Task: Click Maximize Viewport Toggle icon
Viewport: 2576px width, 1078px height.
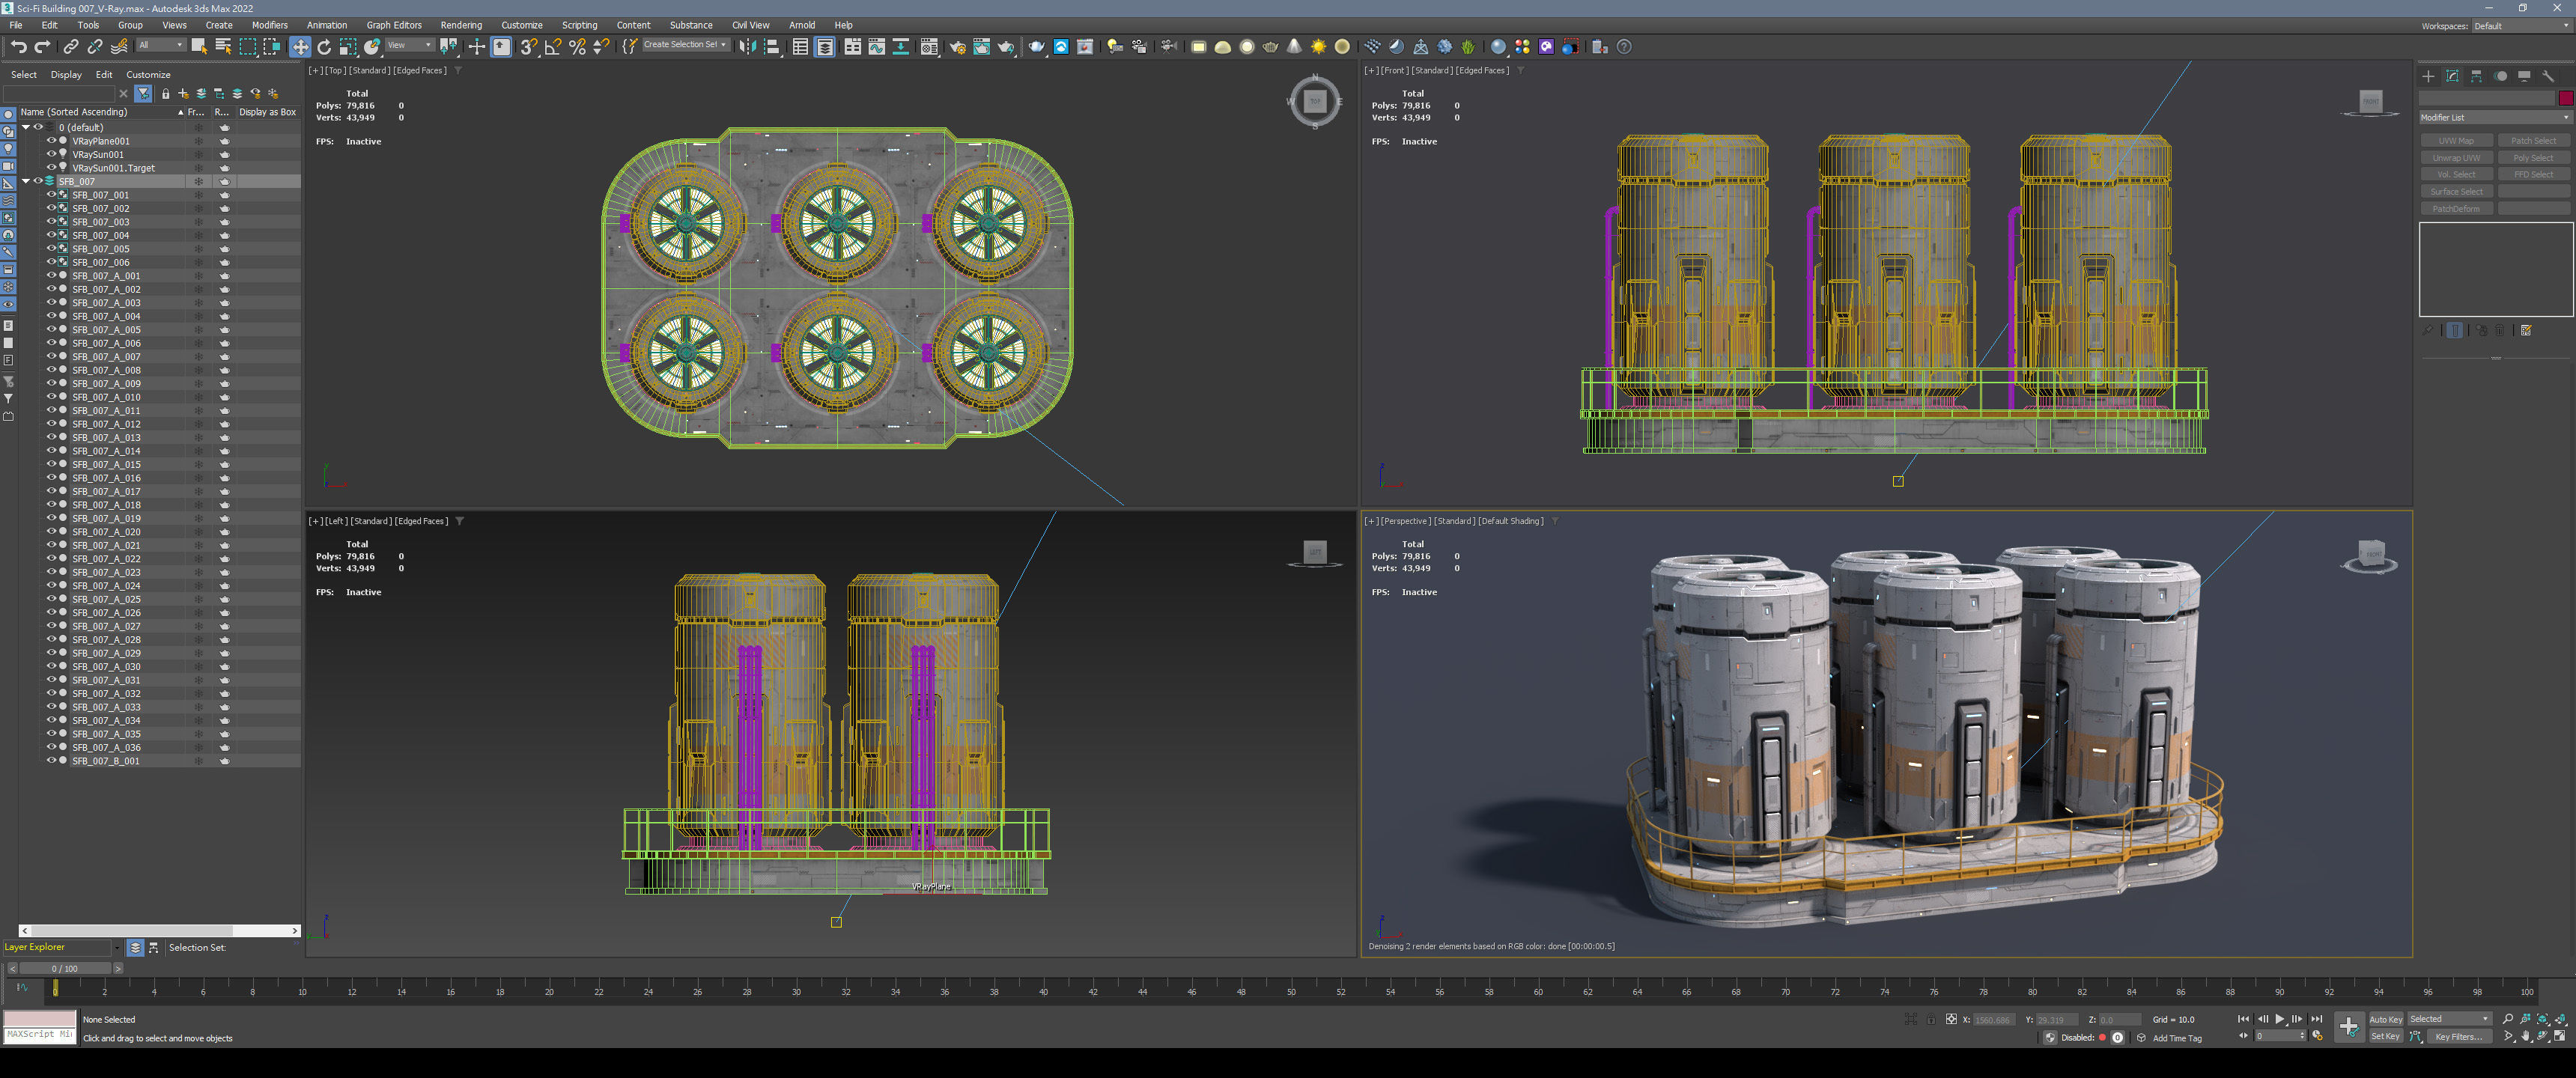Action: 2560,1036
